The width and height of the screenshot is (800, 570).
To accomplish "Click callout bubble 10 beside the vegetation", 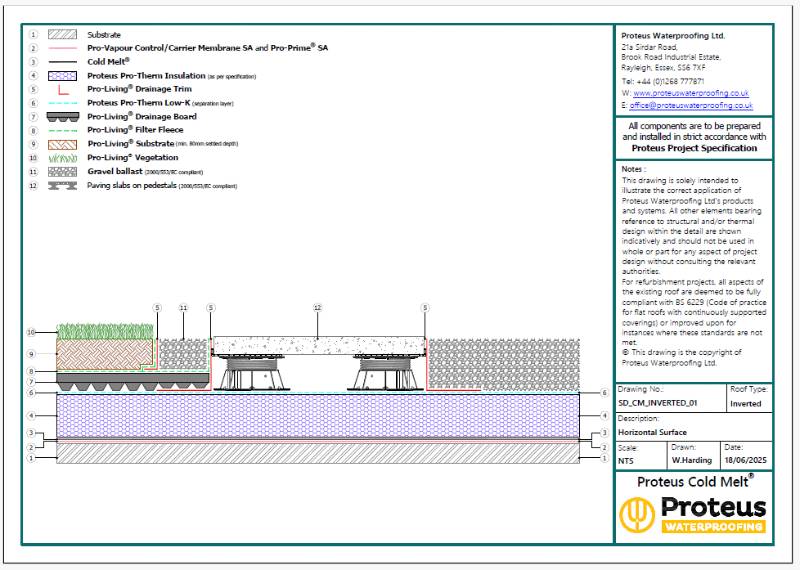I will pos(31,332).
